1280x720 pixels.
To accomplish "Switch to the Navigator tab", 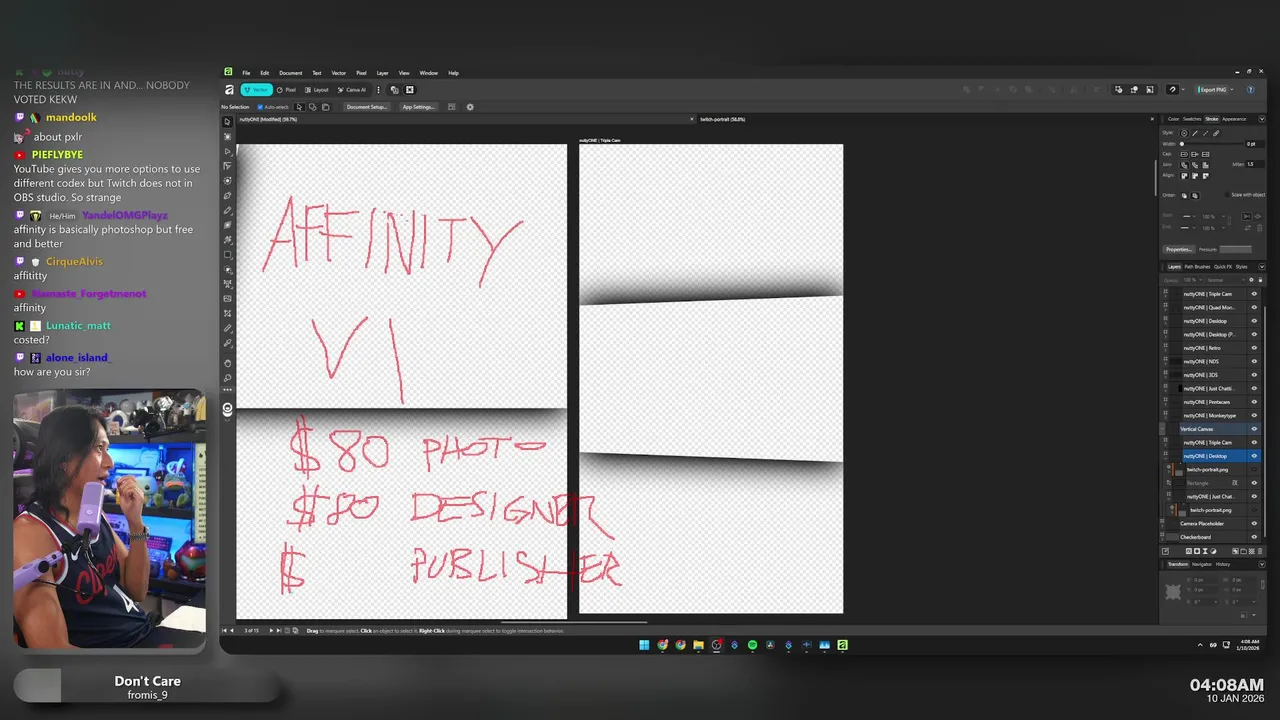I will tap(1202, 564).
